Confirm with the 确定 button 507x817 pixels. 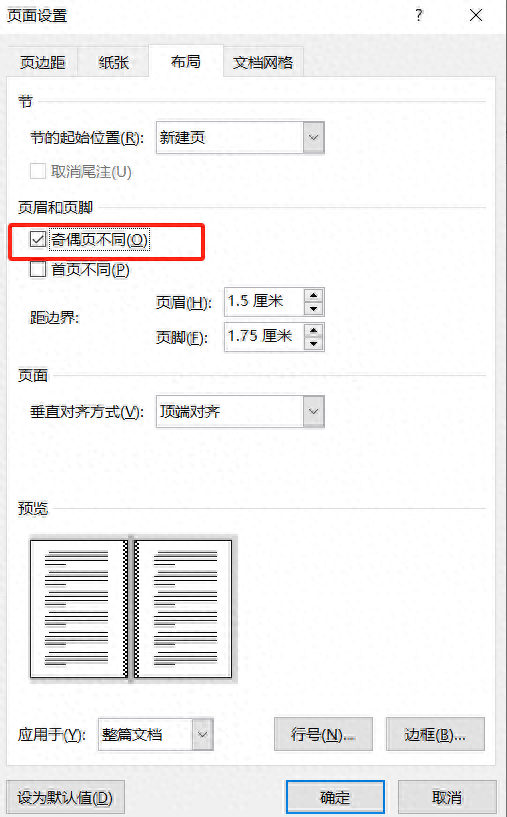tap(335, 797)
